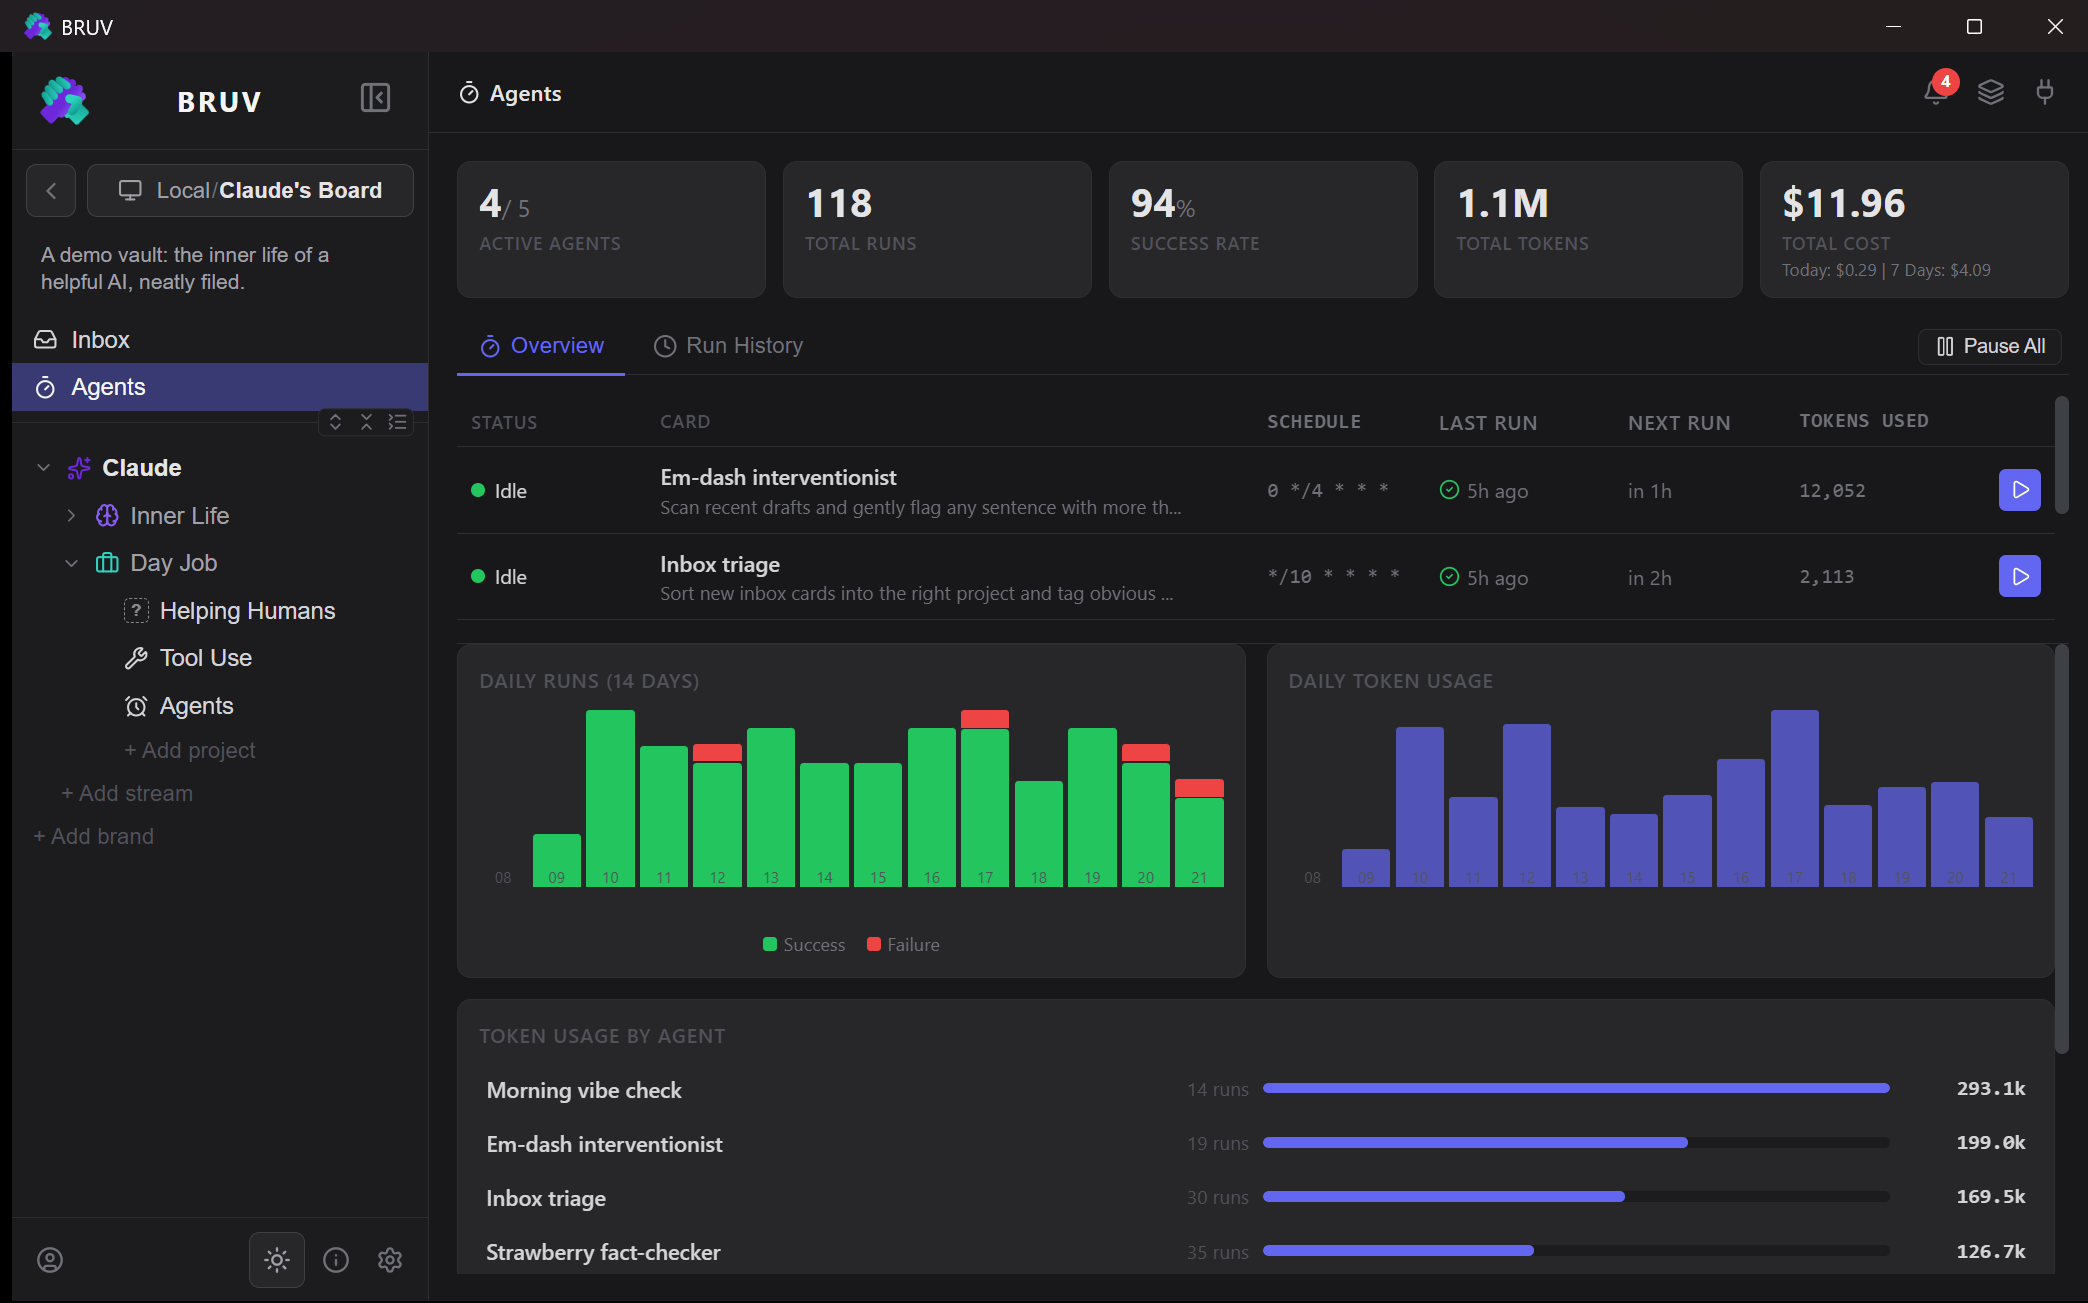
Task: Click the Agents timer icon in header
Action: (469, 94)
